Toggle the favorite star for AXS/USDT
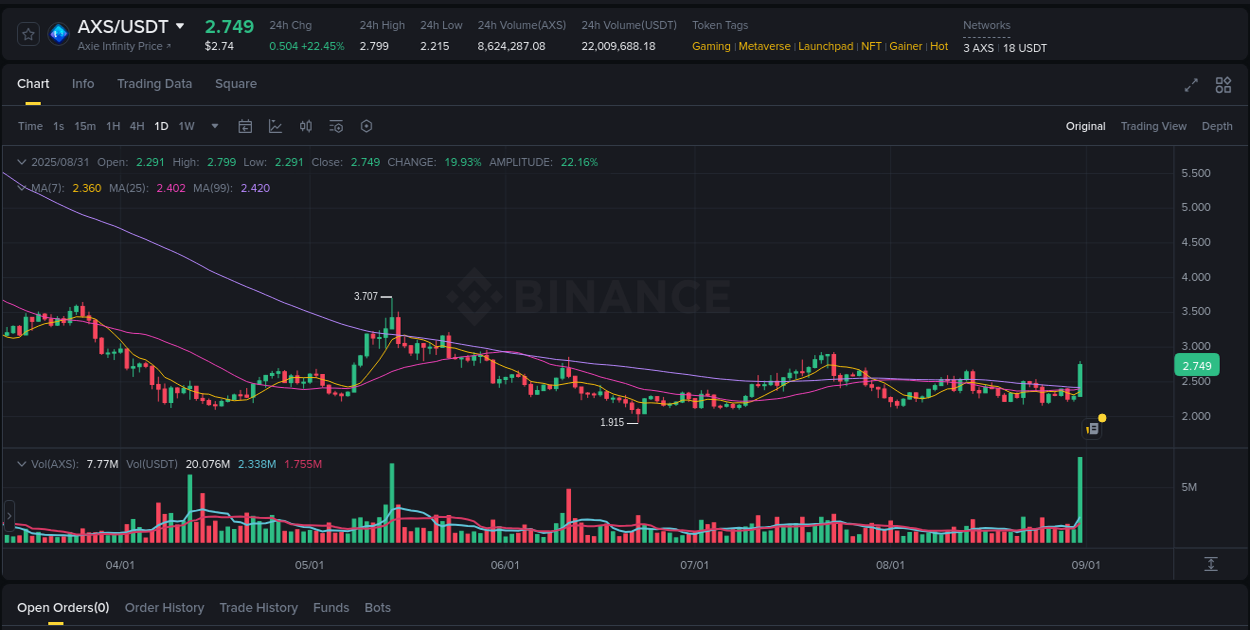This screenshot has height=630, width=1250. [x=28, y=33]
